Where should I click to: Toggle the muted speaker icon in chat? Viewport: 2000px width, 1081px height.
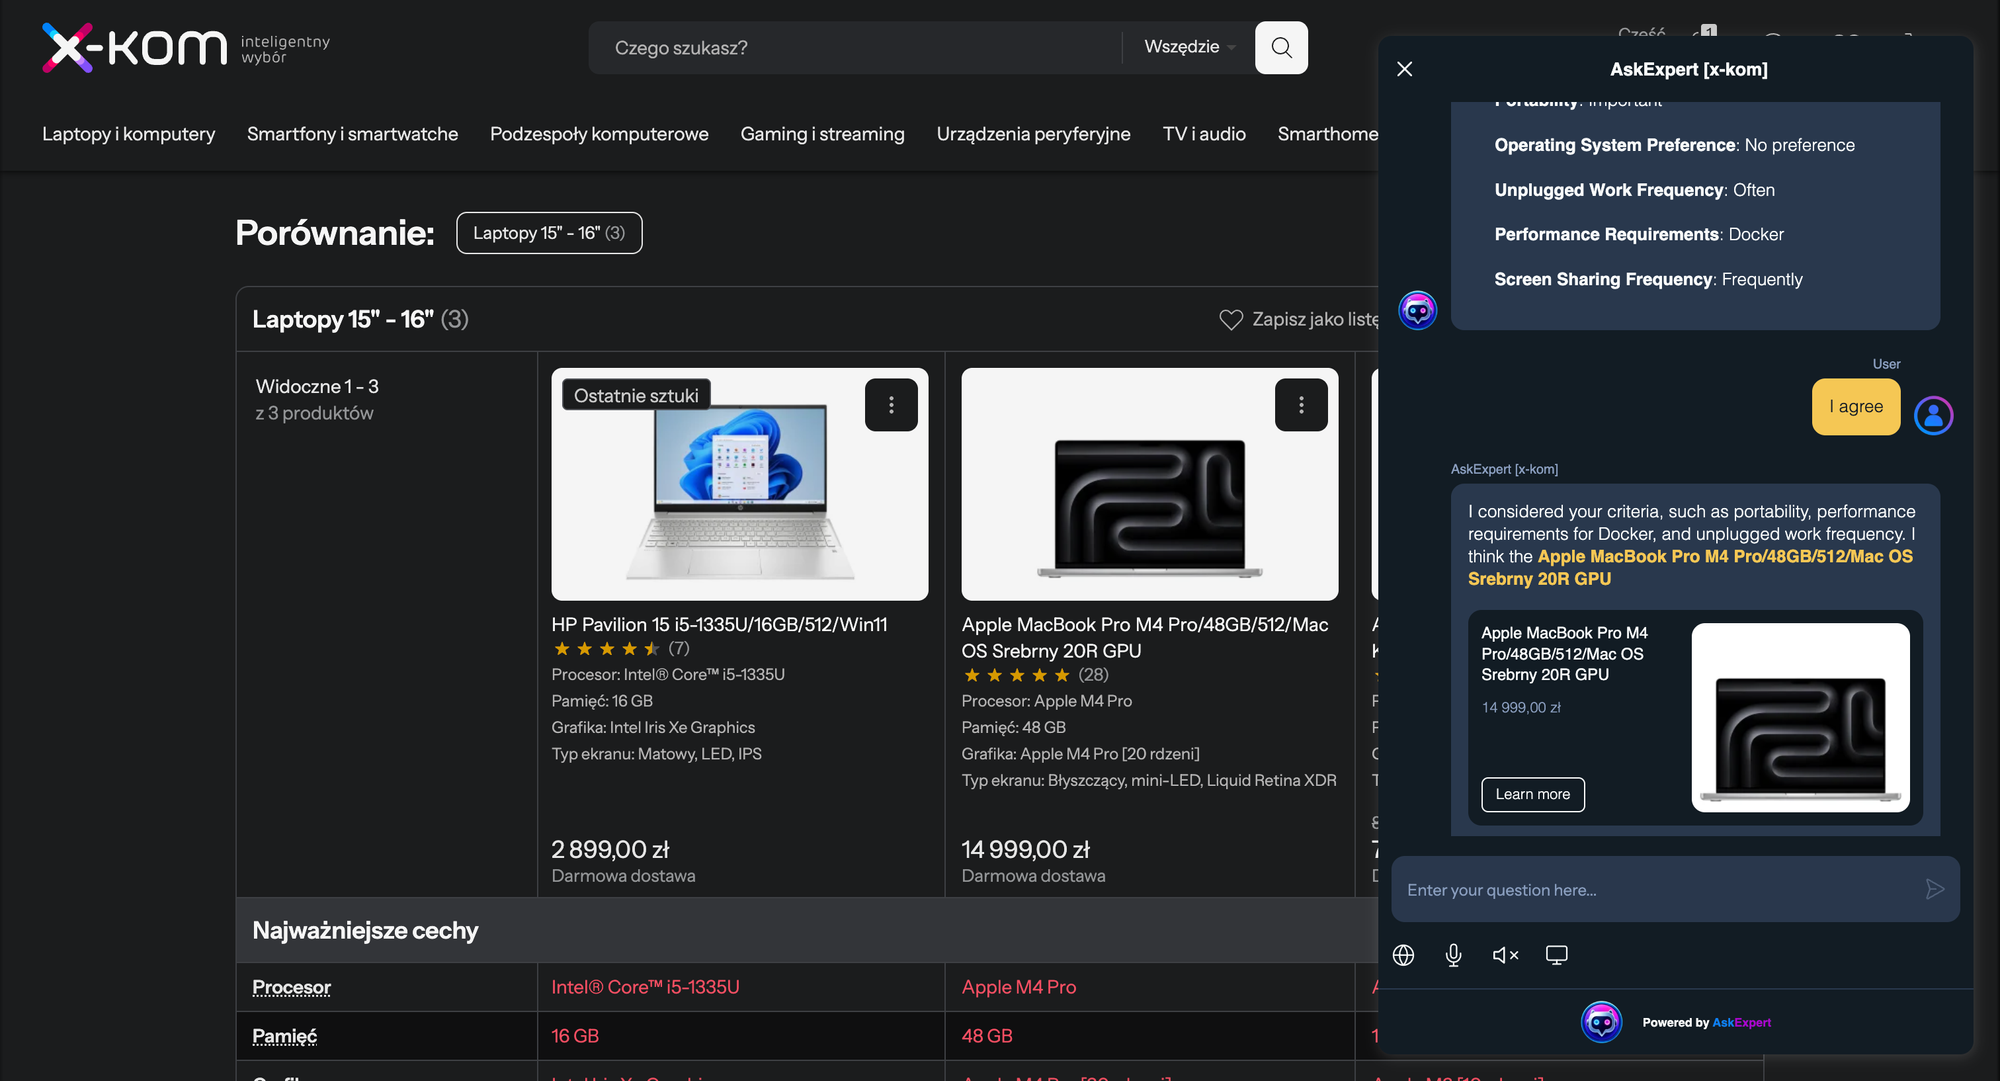coord(1505,955)
